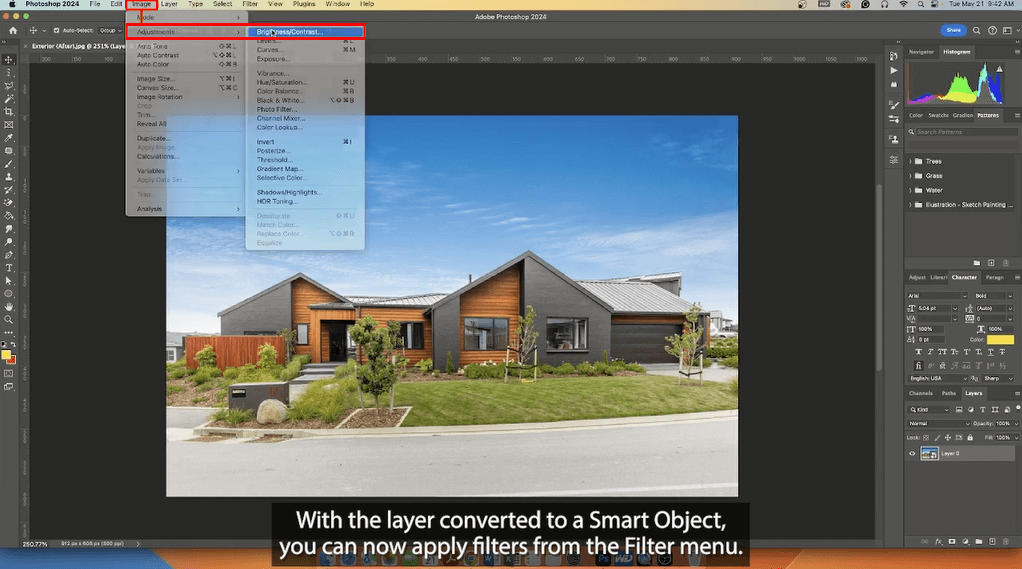1022x569 pixels.
Task: Open the English: USA language dropdown
Action: click(937, 378)
